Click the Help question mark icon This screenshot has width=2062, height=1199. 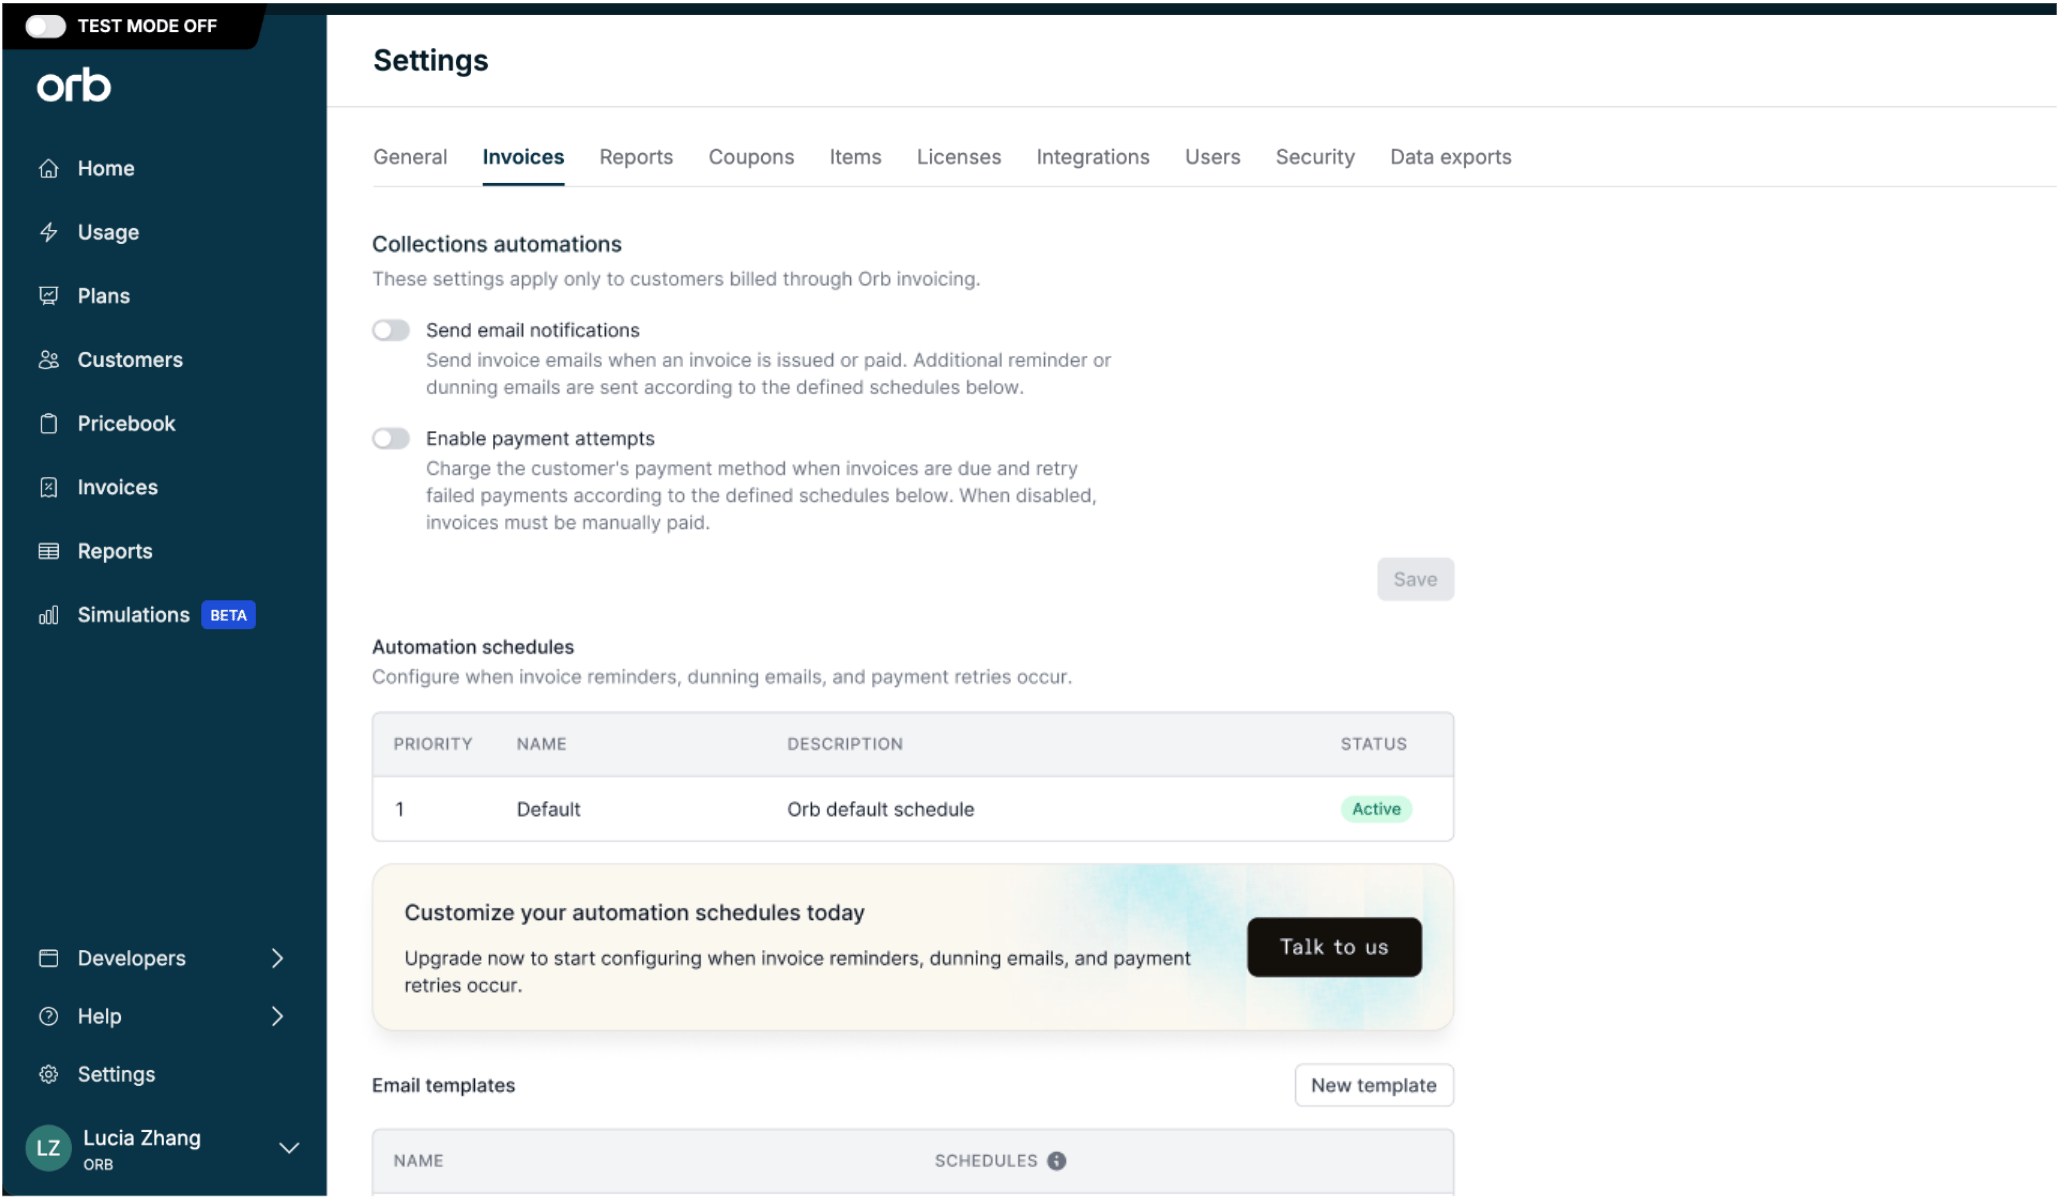click(x=48, y=1017)
